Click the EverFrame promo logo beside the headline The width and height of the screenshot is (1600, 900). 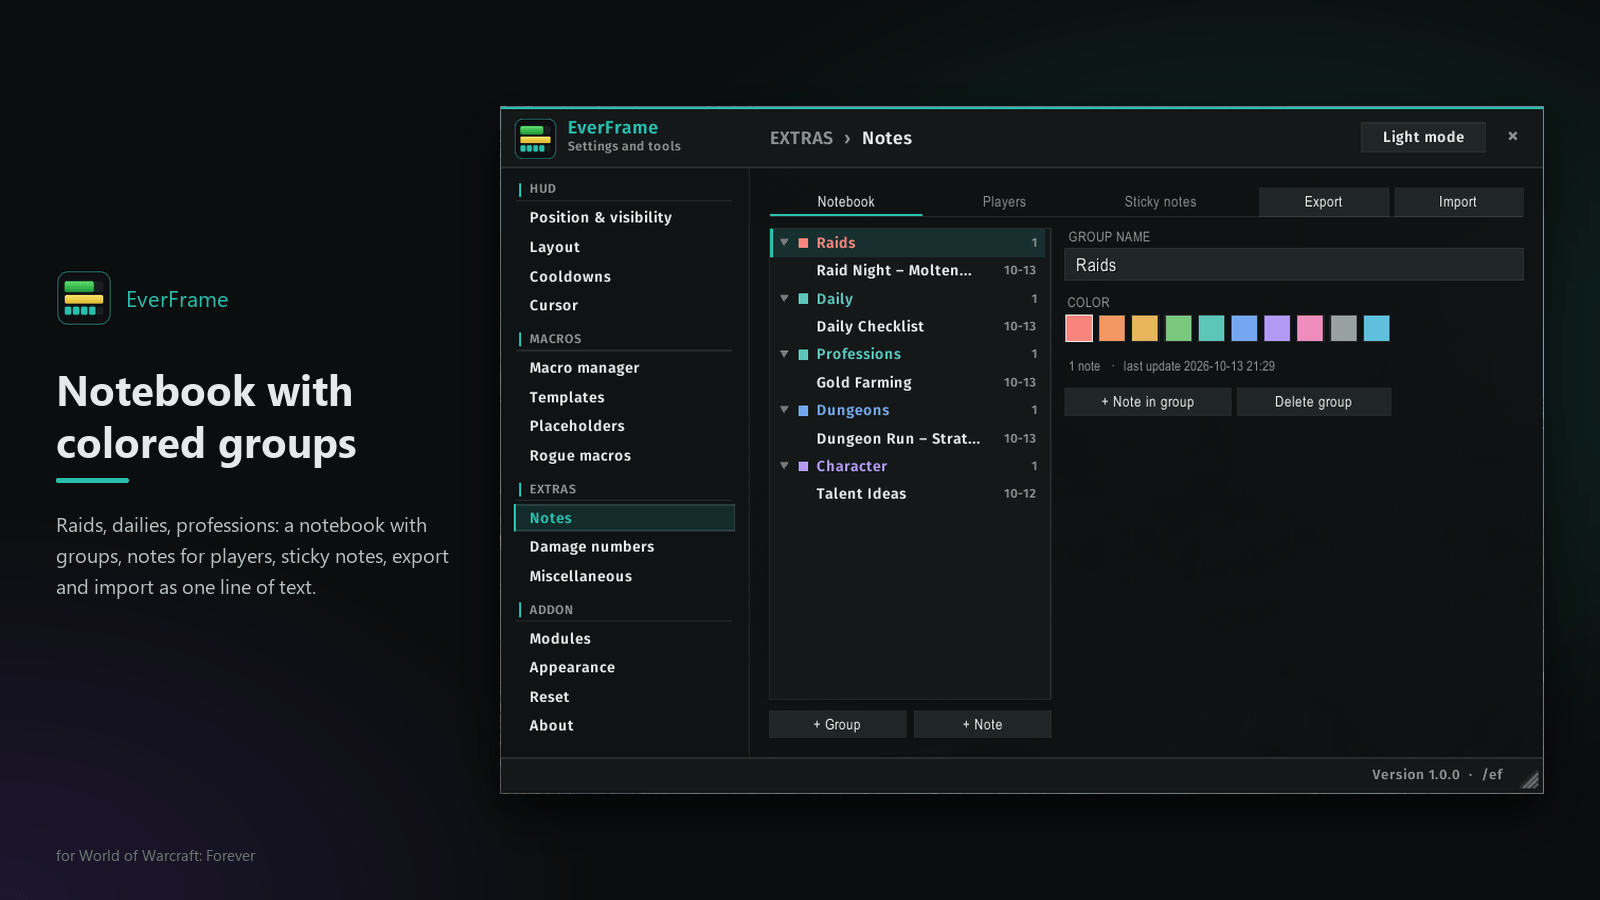coord(84,298)
